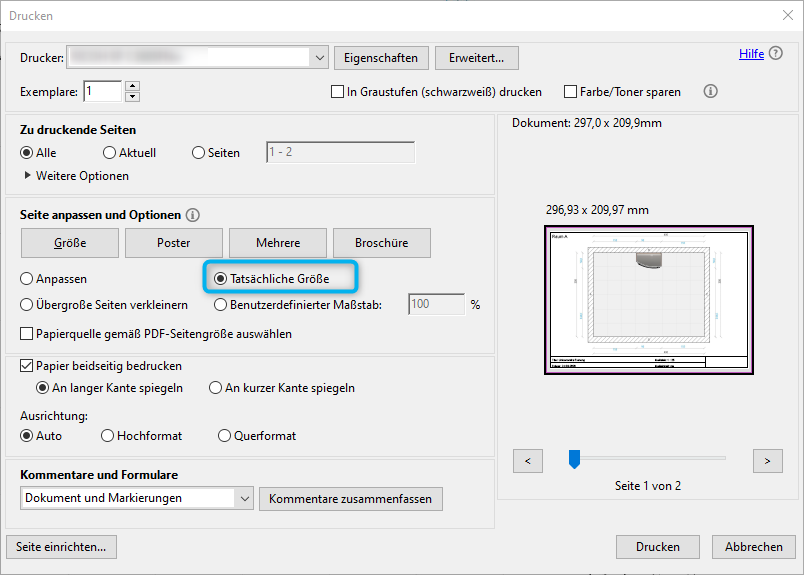Switch to the Broschüre option tab
804x575 pixels.
pos(382,243)
